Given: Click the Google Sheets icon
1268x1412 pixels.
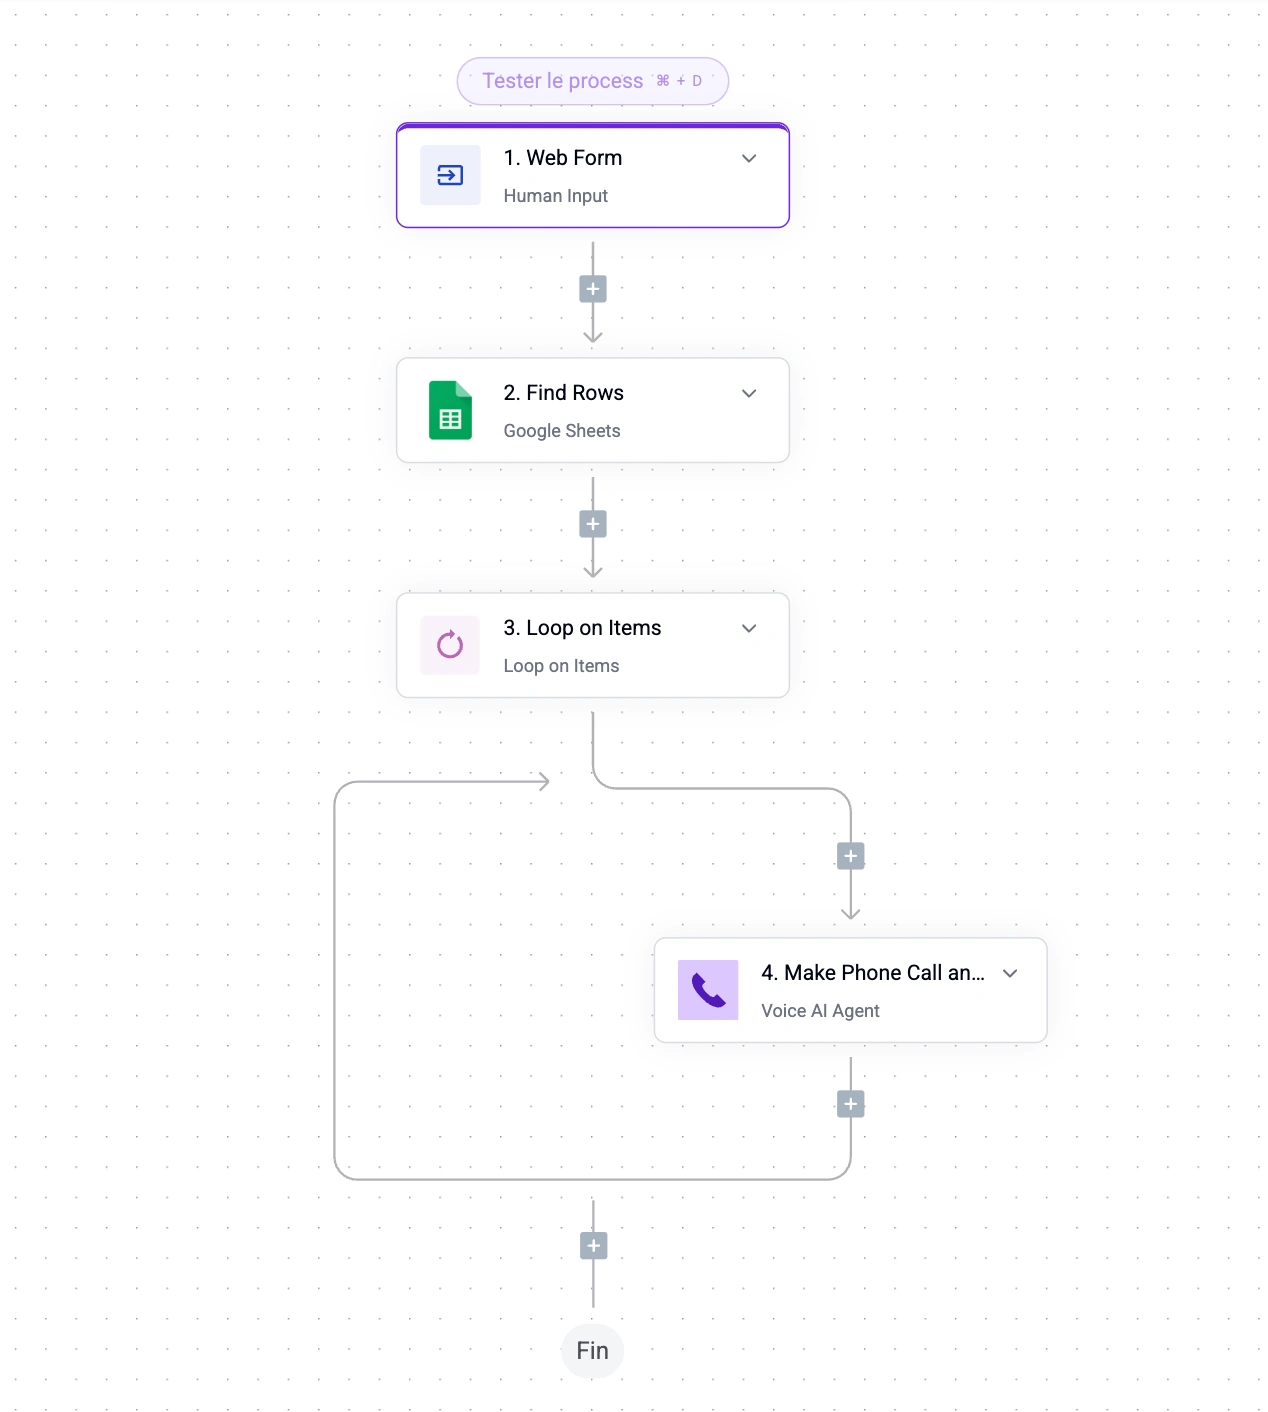Looking at the screenshot, I should point(450,410).
